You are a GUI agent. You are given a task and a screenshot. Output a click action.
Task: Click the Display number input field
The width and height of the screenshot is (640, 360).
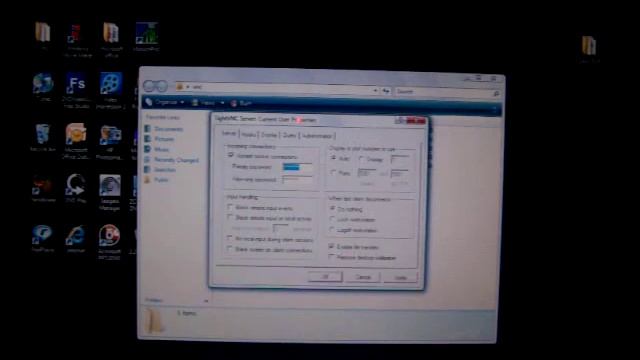click(x=399, y=160)
